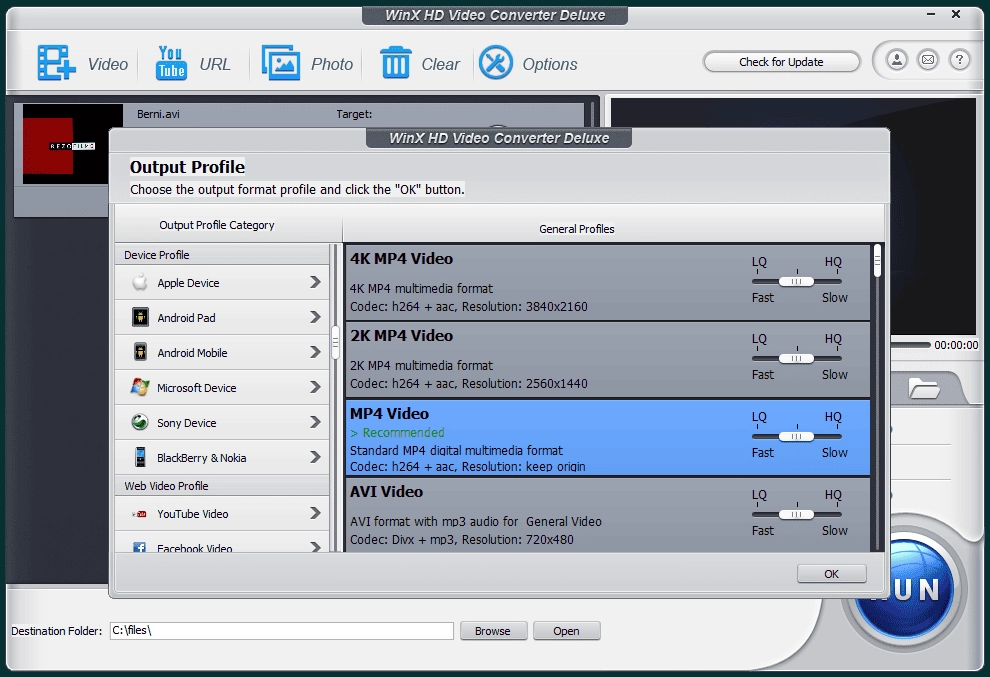Click the Berni.avi video thumbnail
The width and height of the screenshot is (990, 677).
coord(73,144)
